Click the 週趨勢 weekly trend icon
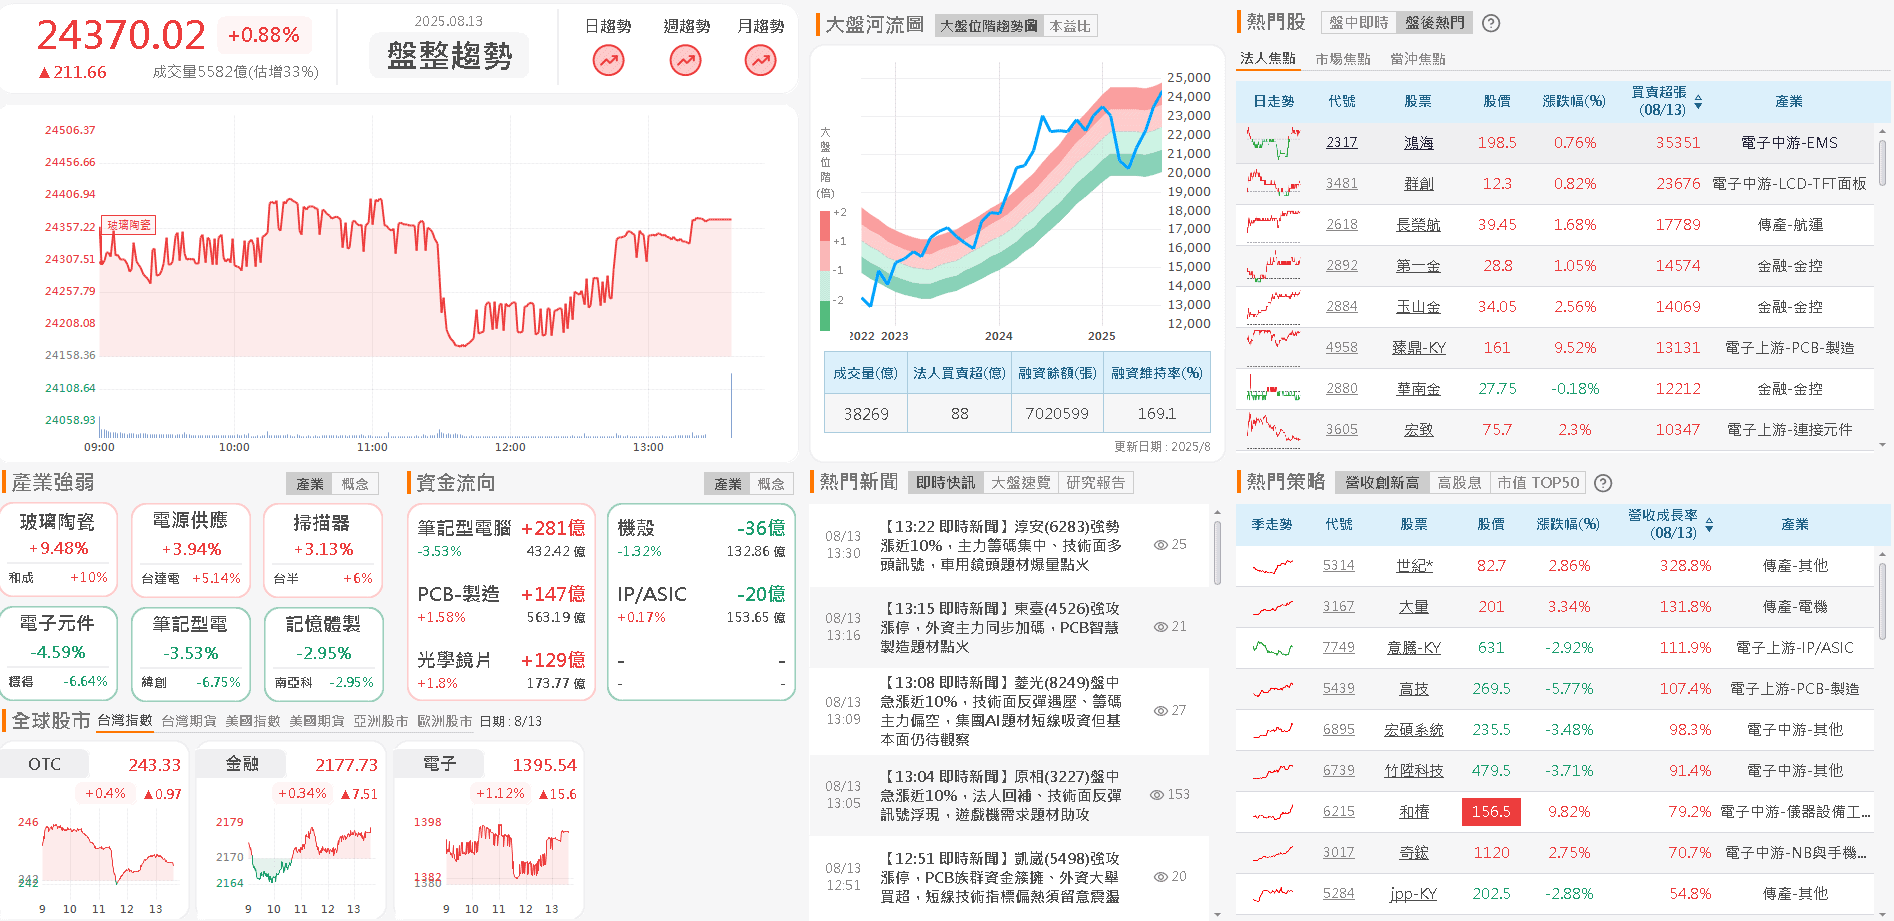Screen dimensions: 1894x921 pos(684,60)
